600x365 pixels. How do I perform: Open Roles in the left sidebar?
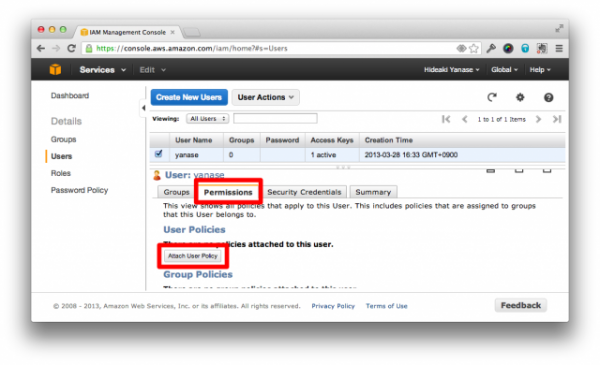coord(61,173)
